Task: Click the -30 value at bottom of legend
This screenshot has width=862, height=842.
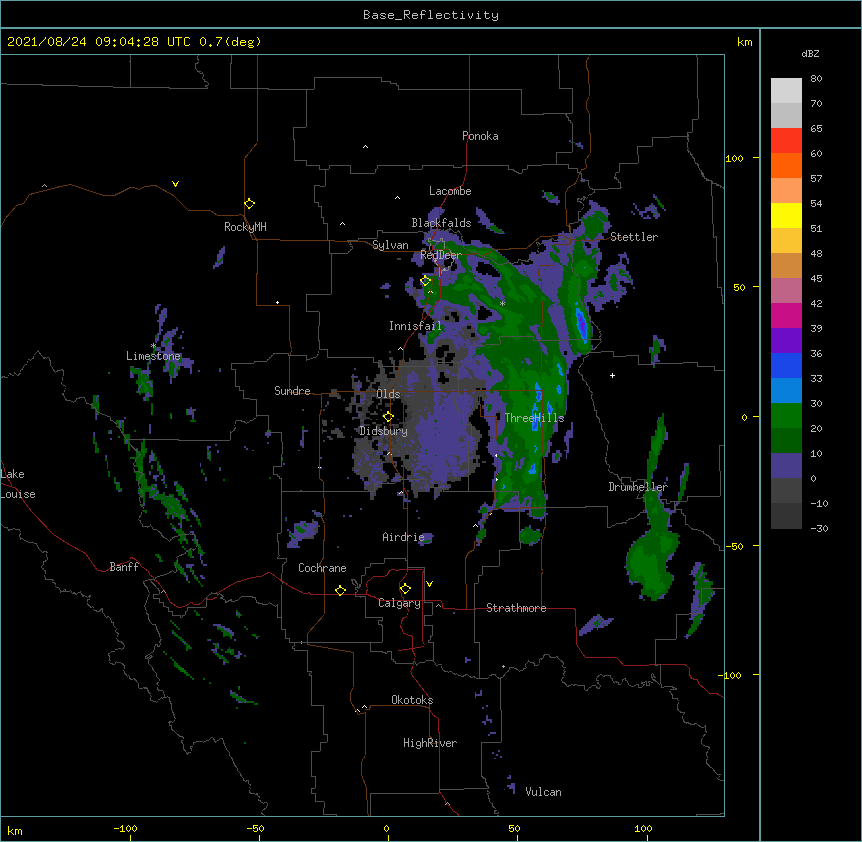Action: [x=819, y=529]
